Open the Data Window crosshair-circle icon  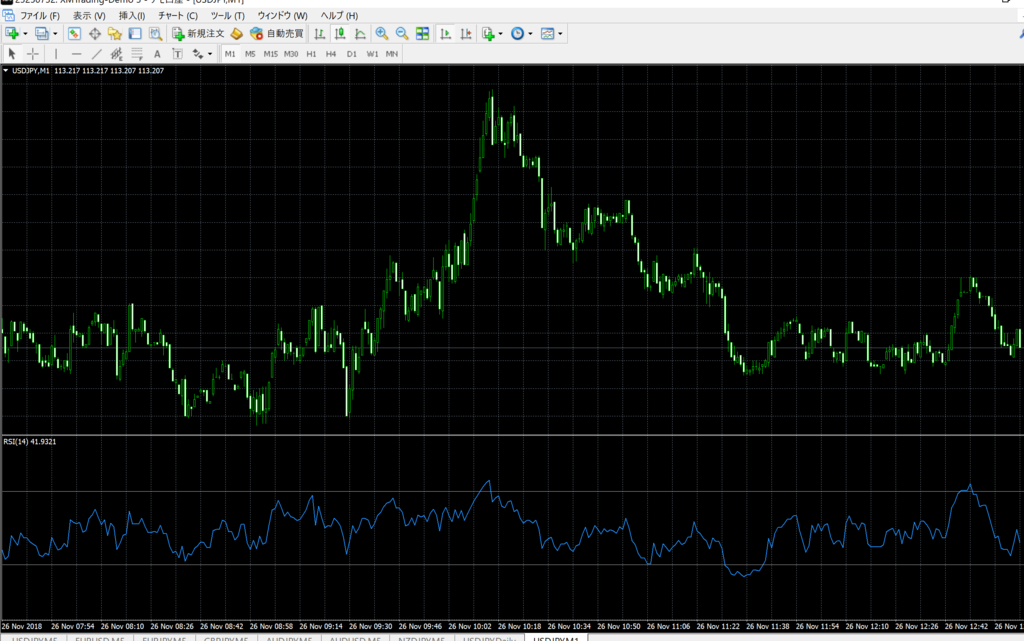[x=95, y=33]
